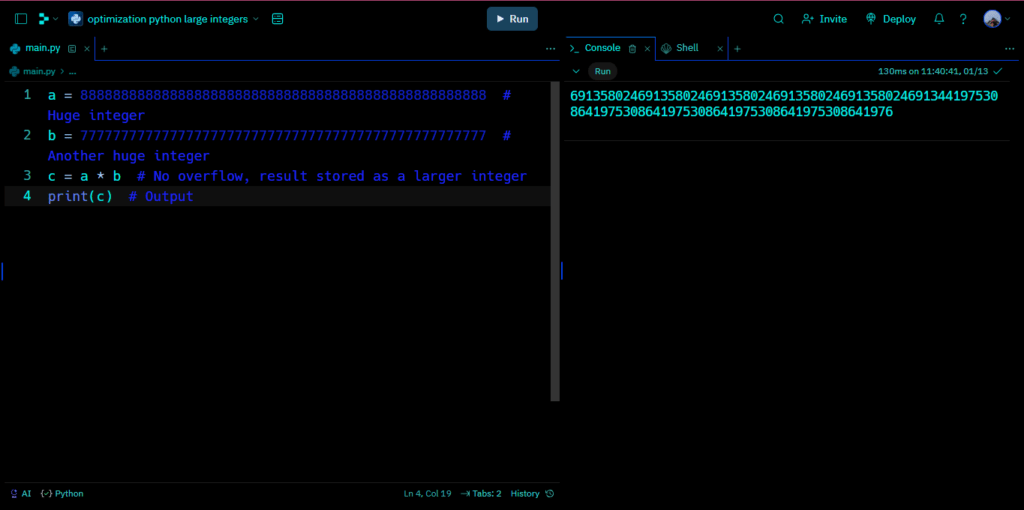Click the Ln 4, Col 19 indicator
1024x510 pixels.
pos(428,494)
